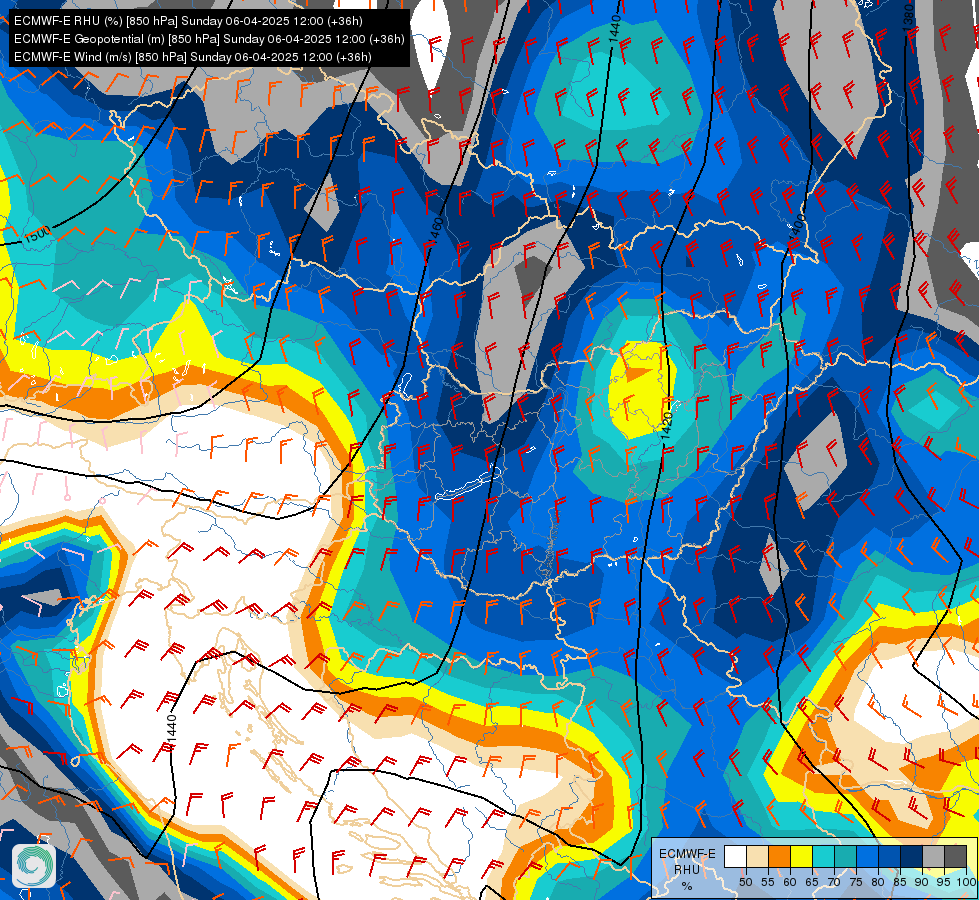The width and height of the screenshot is (979, 900).
Task: Select the teal 70–75% legend swatch
Action: (845, 857)
